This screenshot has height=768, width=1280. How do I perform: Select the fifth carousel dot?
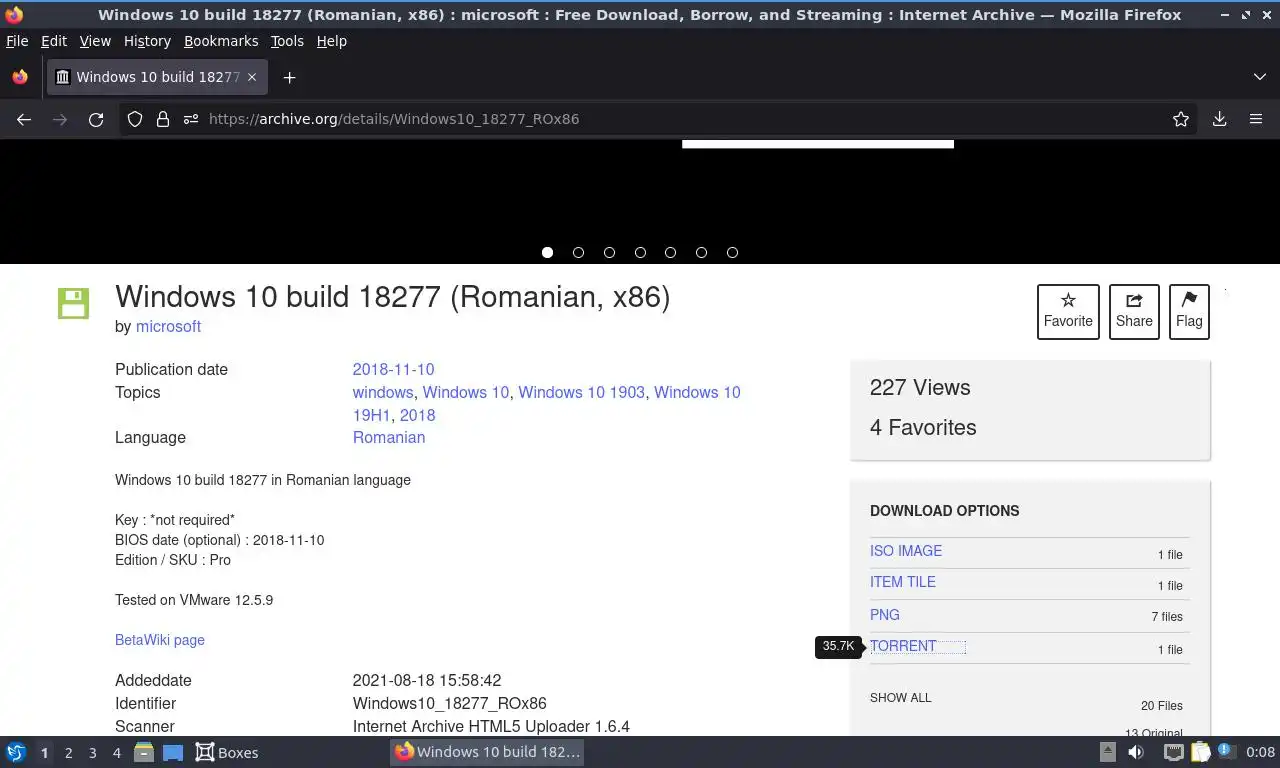[670, 252]
